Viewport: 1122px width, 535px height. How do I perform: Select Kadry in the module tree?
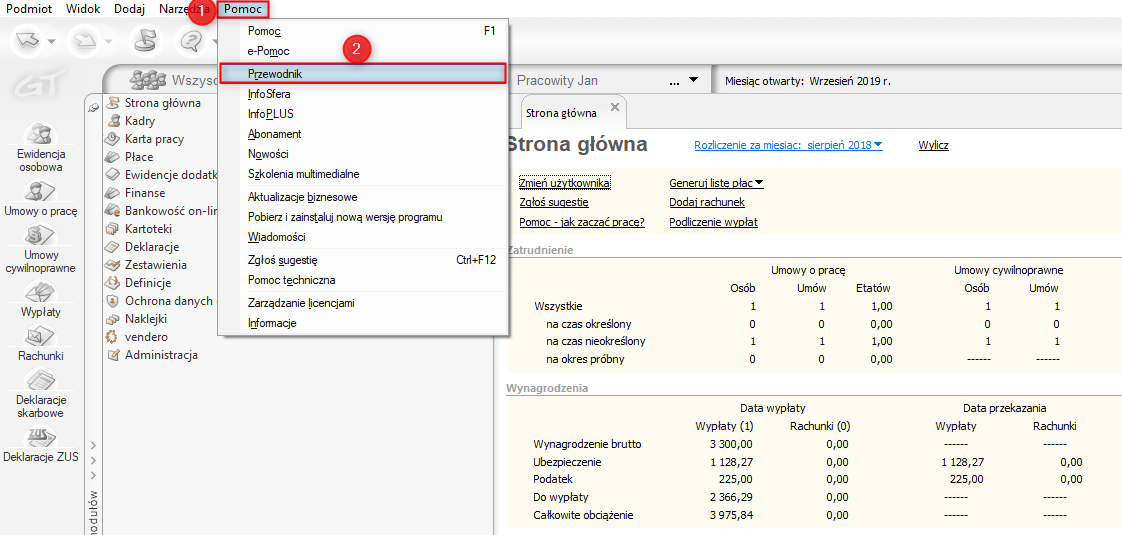[x=140, y=121]
